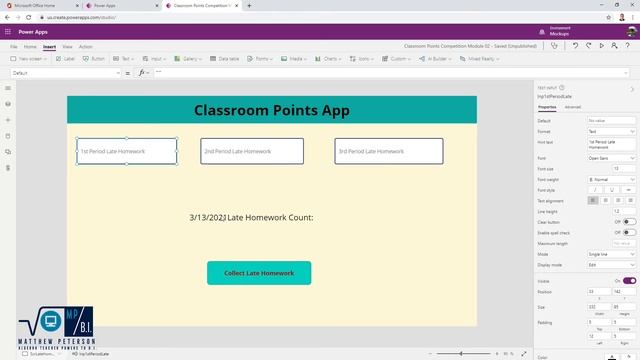Open the Text controls dropdown
Image resolution: width=640 pixels, height=360 pixels.
123,59
